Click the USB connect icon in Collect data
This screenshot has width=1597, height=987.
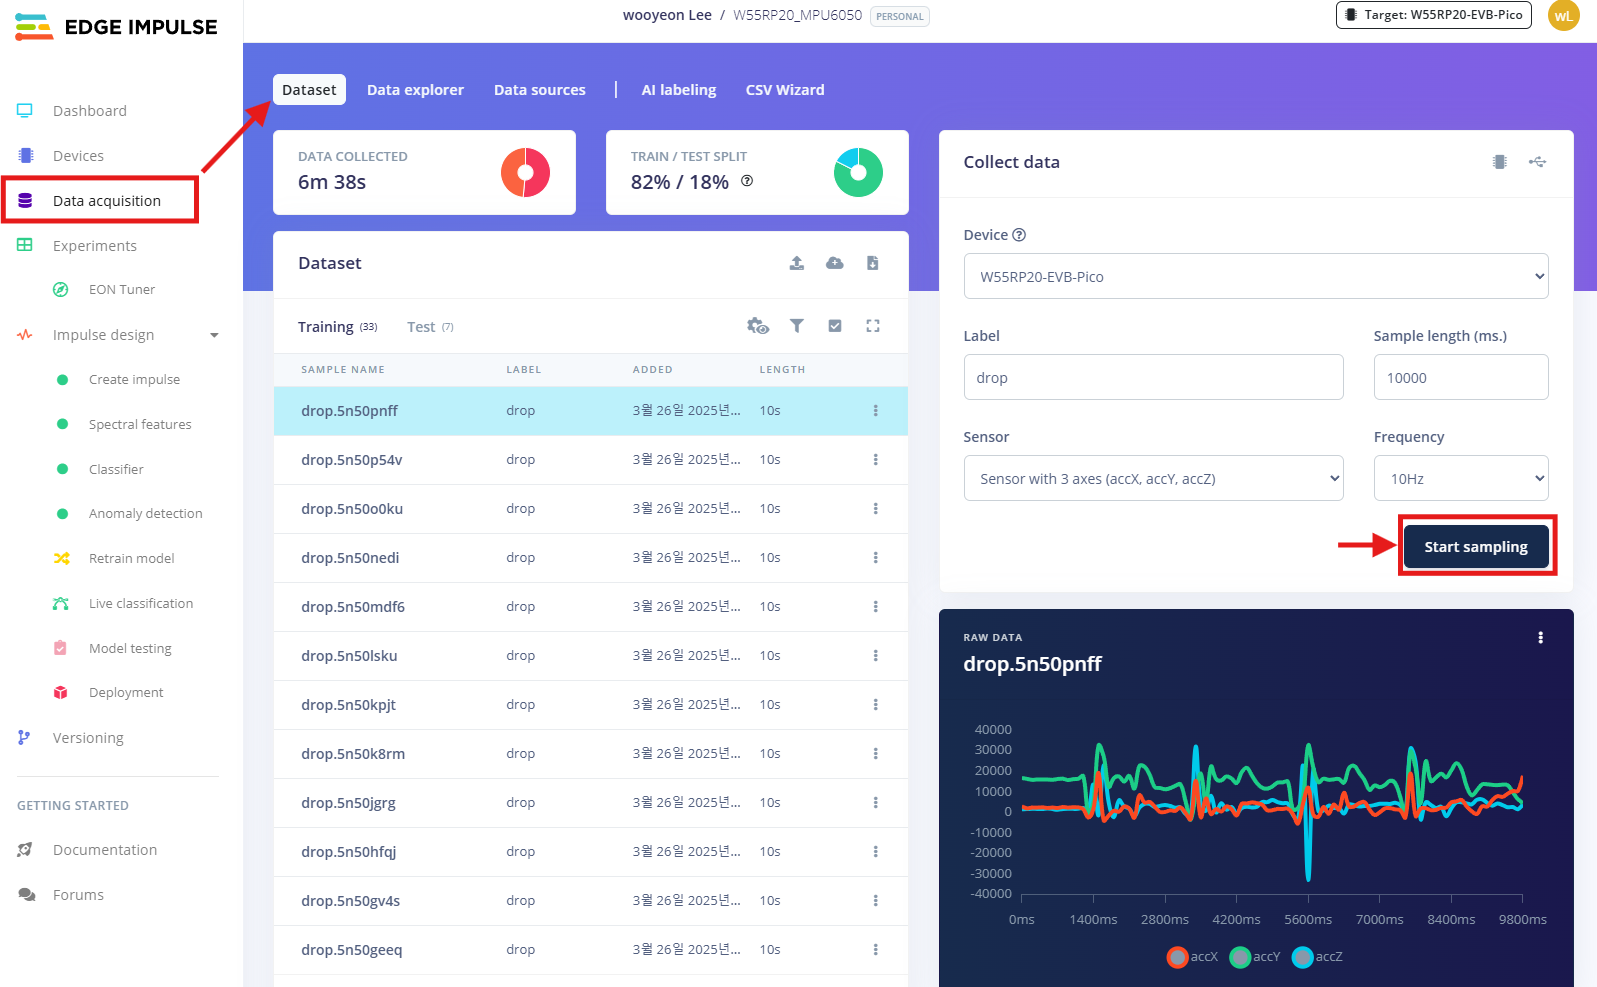tap(1537, 162)
